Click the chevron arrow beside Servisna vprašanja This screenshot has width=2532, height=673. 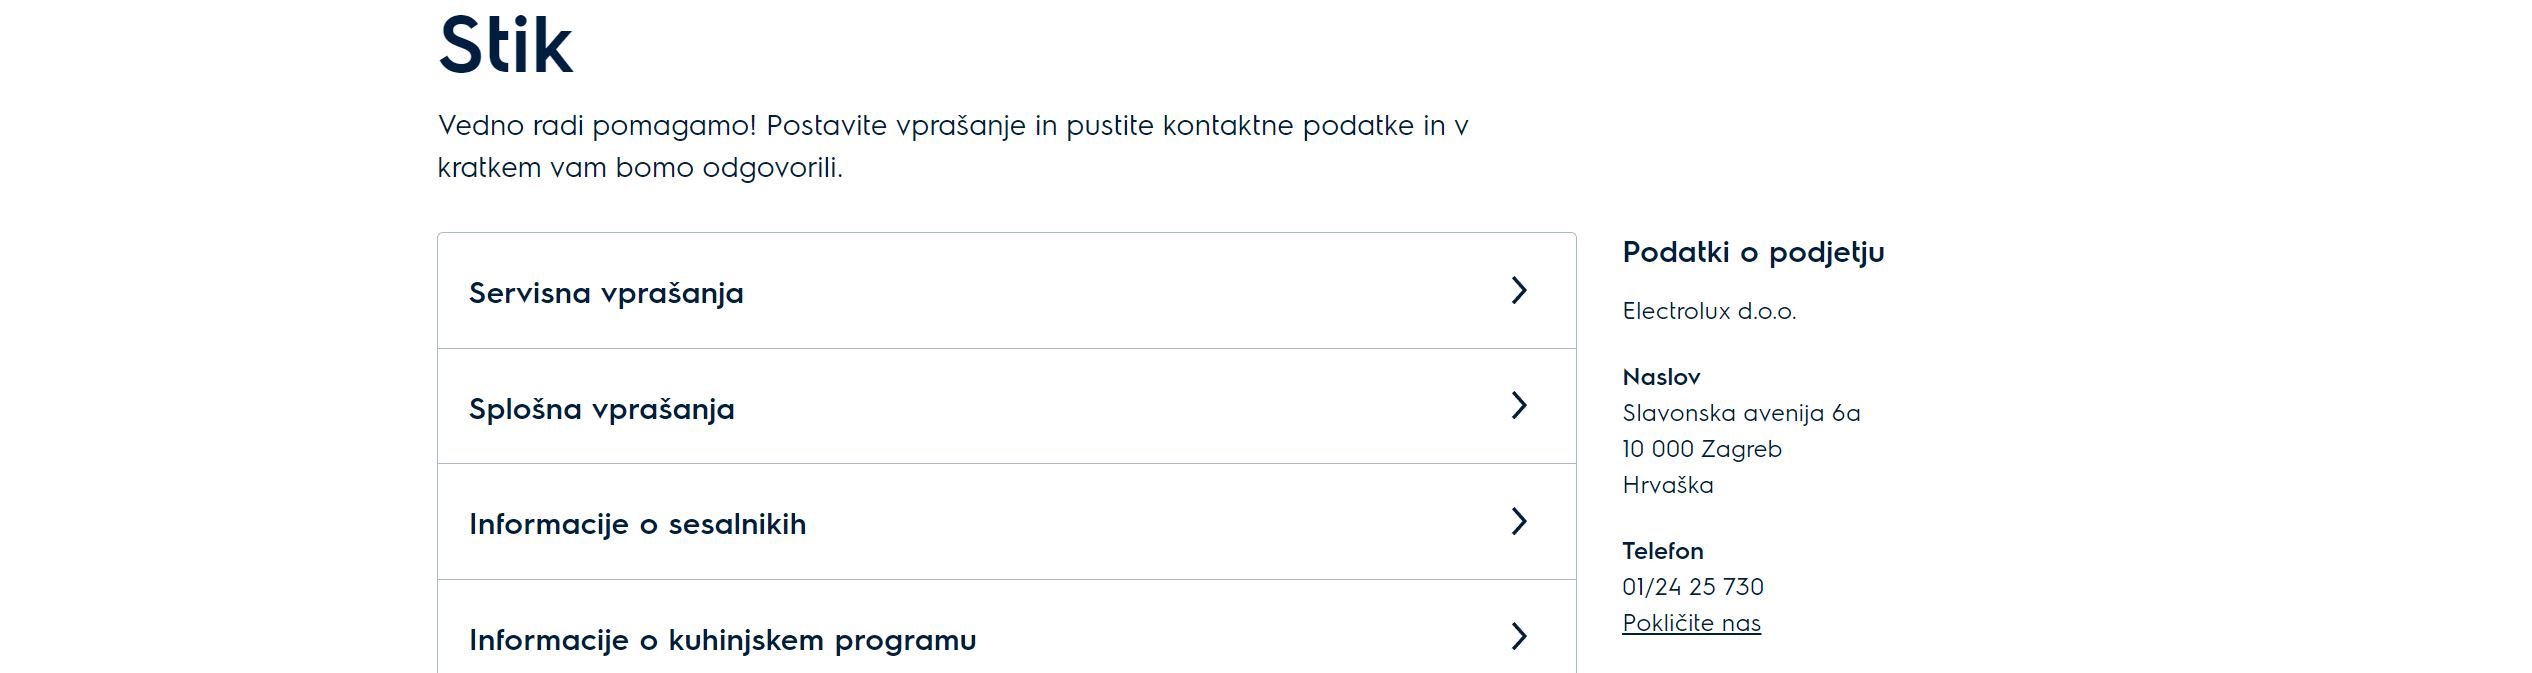(1519, 290)
